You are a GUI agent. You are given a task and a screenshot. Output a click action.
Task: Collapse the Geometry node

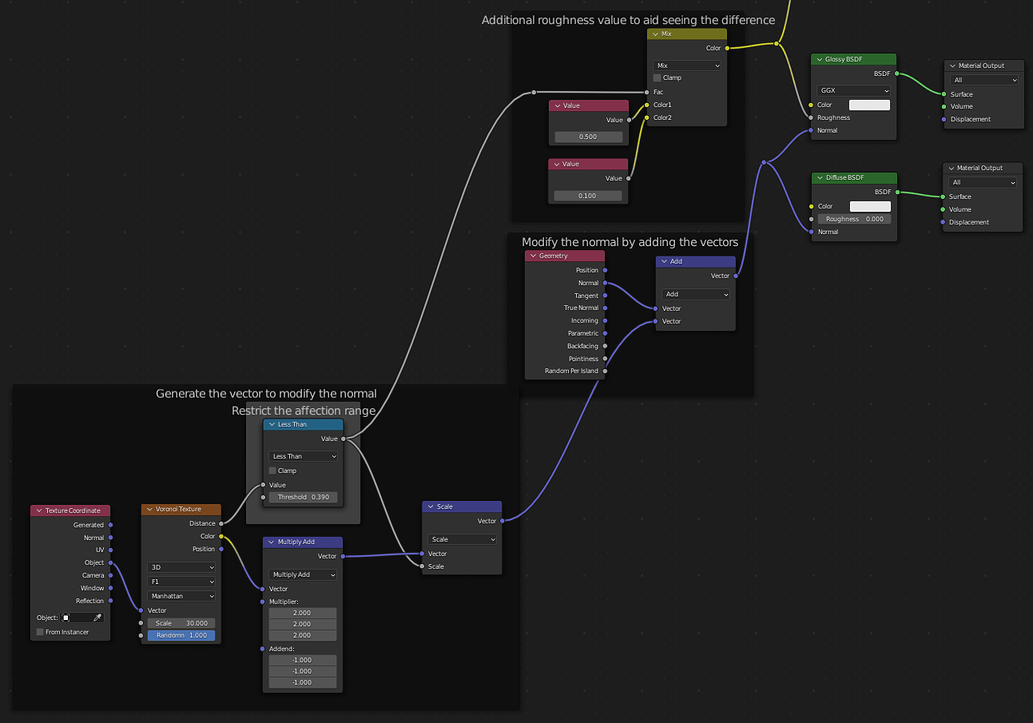pyautogui.click(x=533, y=256)
